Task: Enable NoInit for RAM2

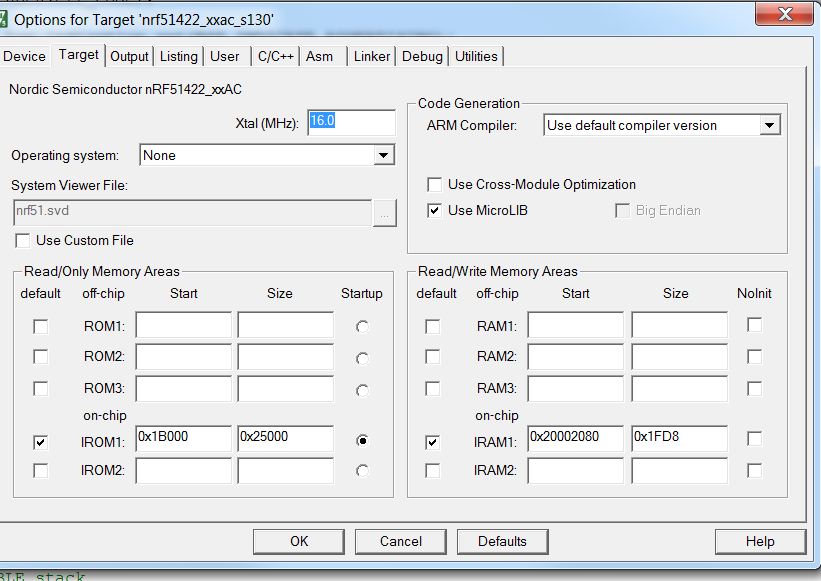Action: 755,357
